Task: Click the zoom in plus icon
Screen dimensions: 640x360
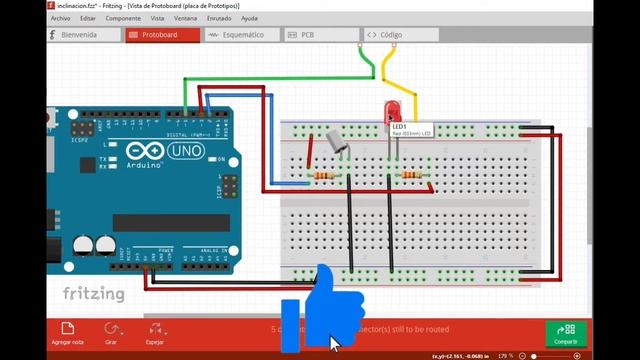Action: point(577,356)
